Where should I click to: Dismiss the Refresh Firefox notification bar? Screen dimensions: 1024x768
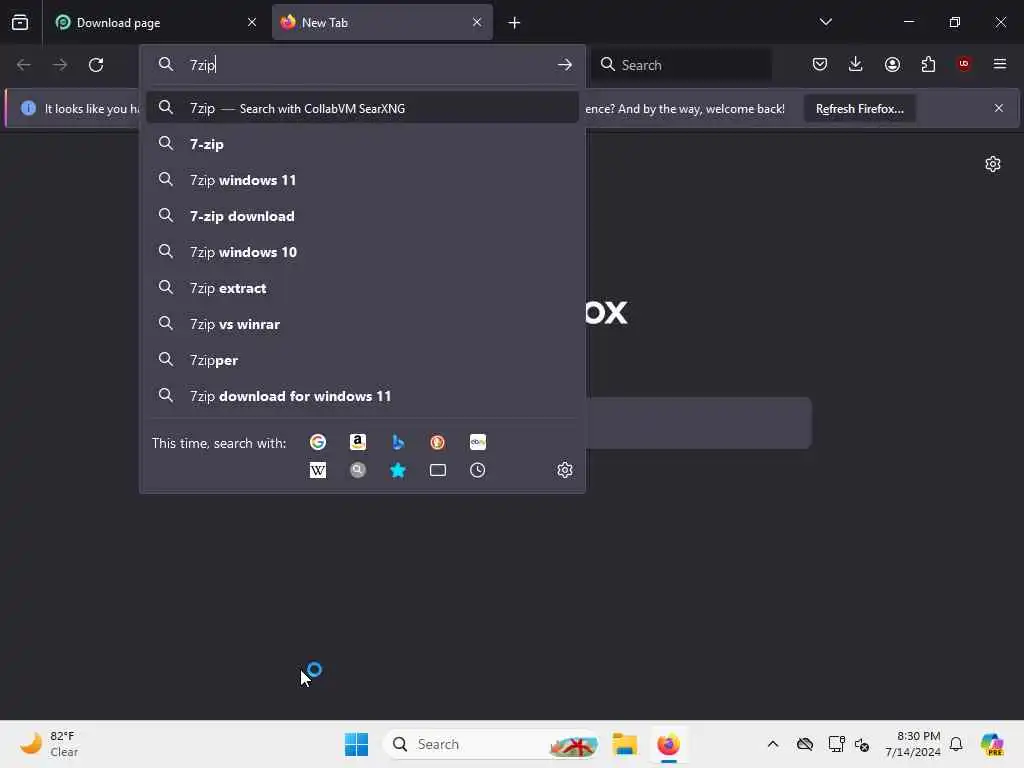coord(999,108)
